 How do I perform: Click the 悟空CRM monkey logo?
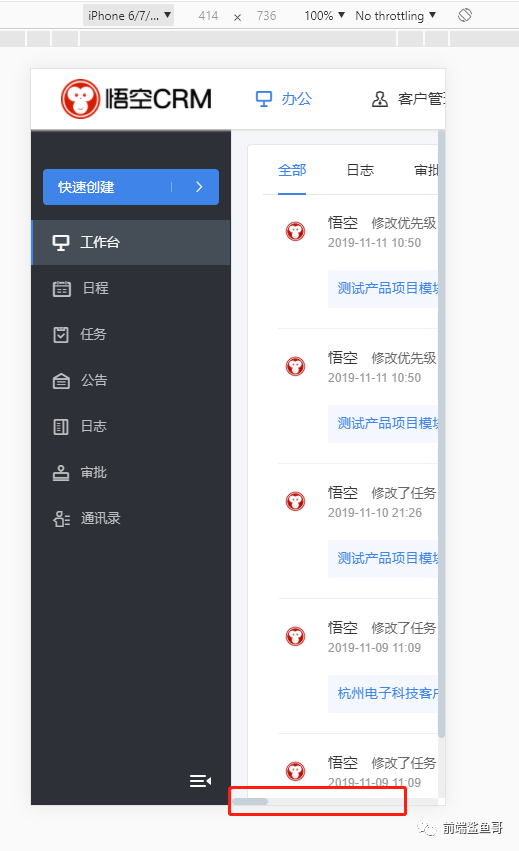[x=80, y=99]
